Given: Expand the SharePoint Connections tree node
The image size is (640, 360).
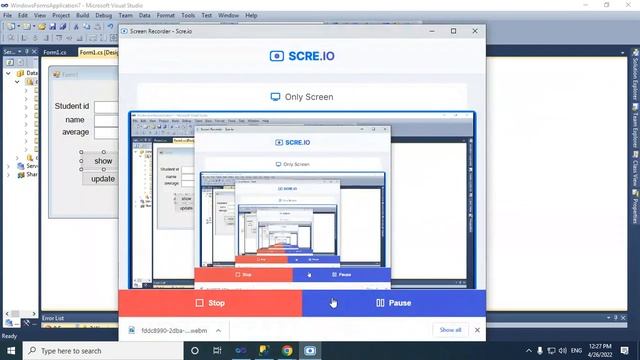Looking at the screenshot, I should (x=8, y=175).
